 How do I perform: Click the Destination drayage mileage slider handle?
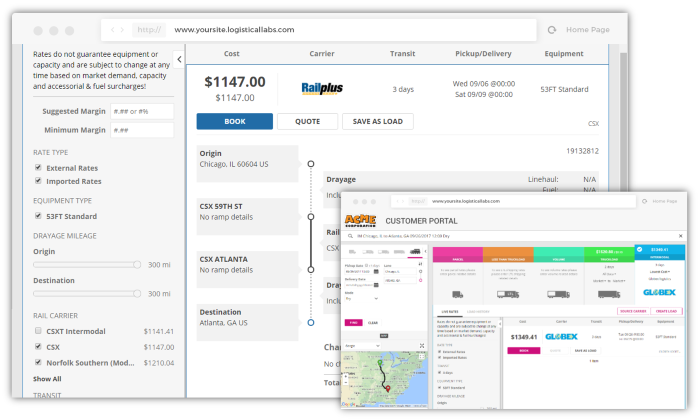(x=137, y=294)
